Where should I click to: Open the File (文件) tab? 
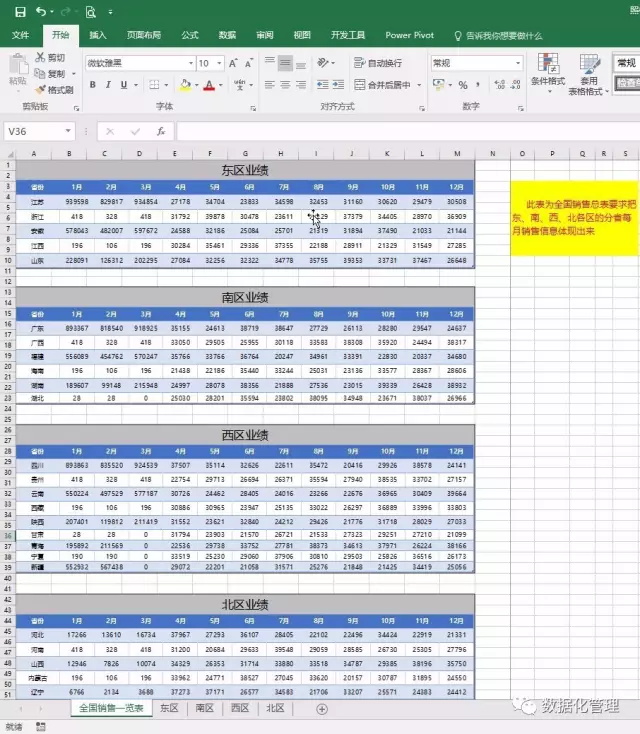20,35
